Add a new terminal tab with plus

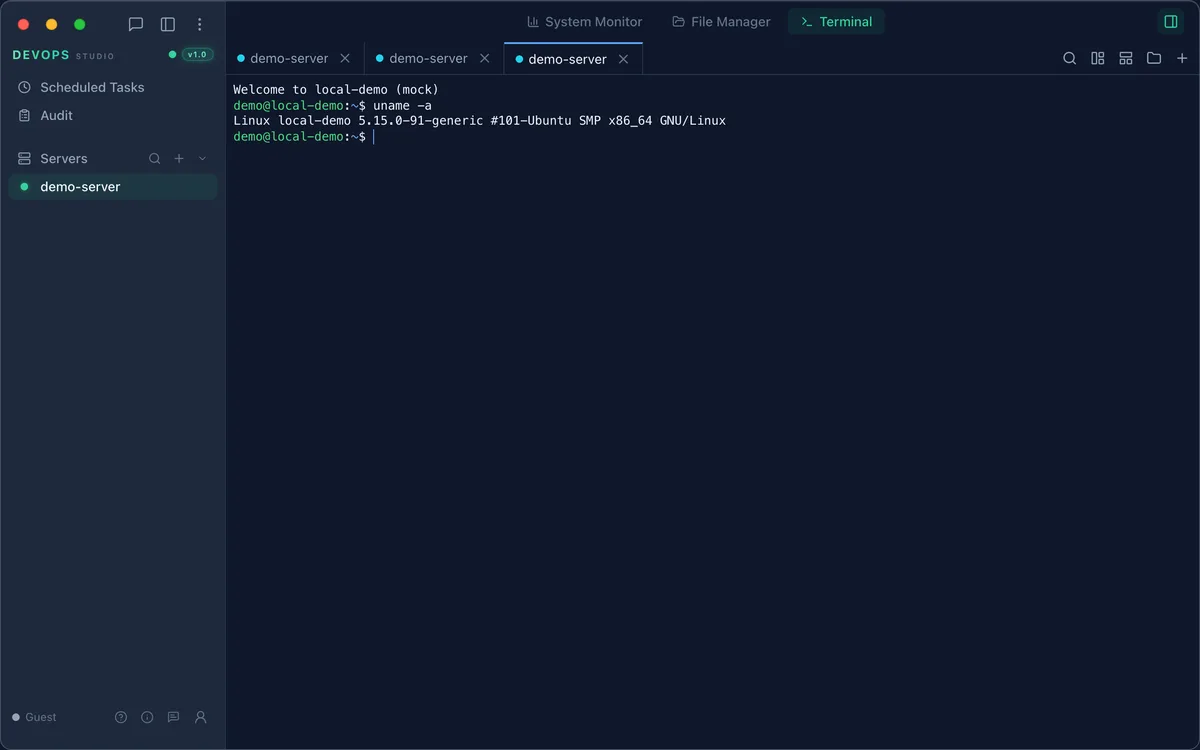(x=1181, y=59)
